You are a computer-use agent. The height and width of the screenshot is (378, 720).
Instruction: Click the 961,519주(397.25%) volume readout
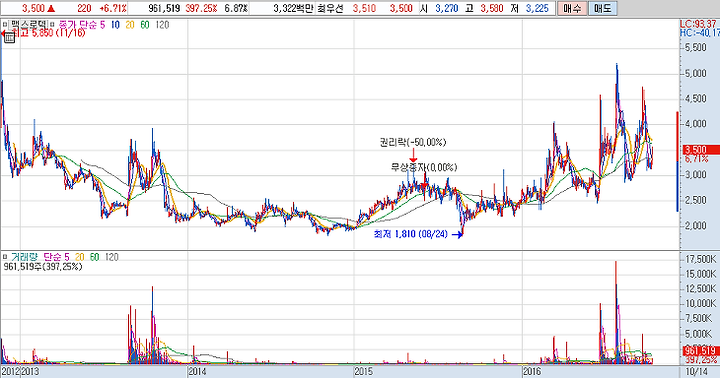click(43, 266)
